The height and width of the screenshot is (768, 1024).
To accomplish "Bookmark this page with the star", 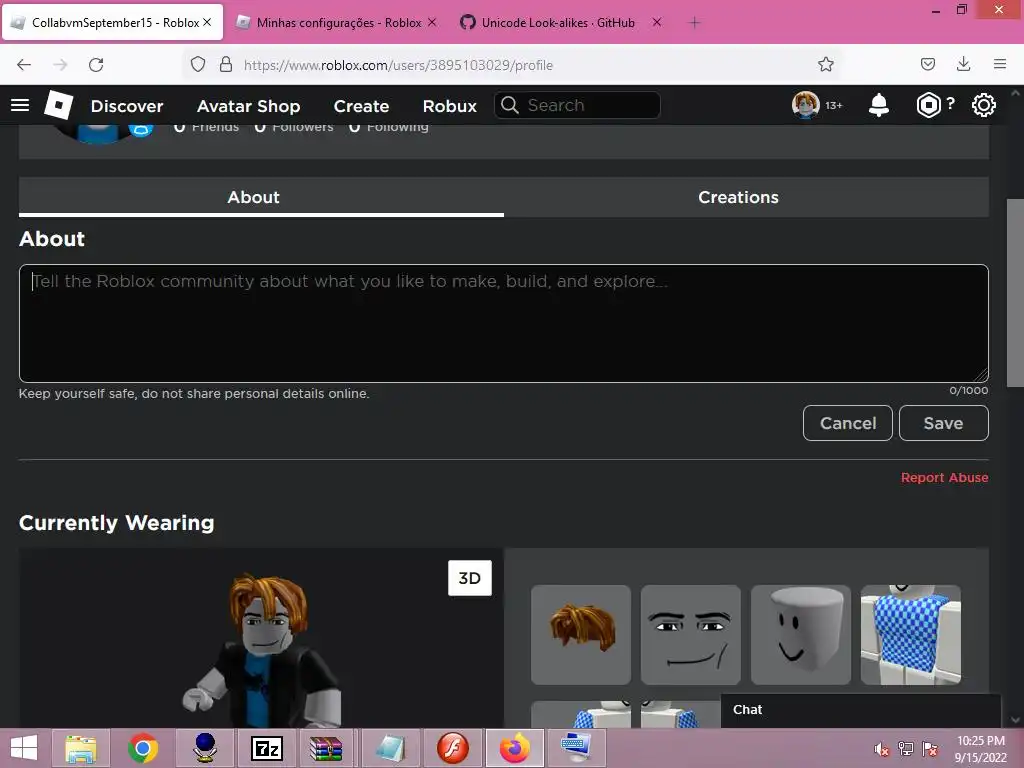I will 825,64.
